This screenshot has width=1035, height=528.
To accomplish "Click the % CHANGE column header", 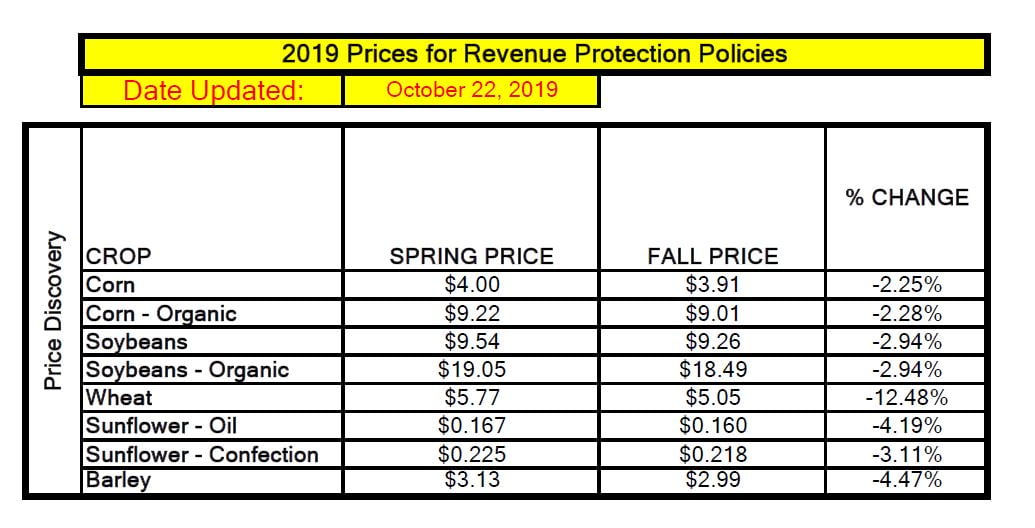I will click(x=907, y=197).
